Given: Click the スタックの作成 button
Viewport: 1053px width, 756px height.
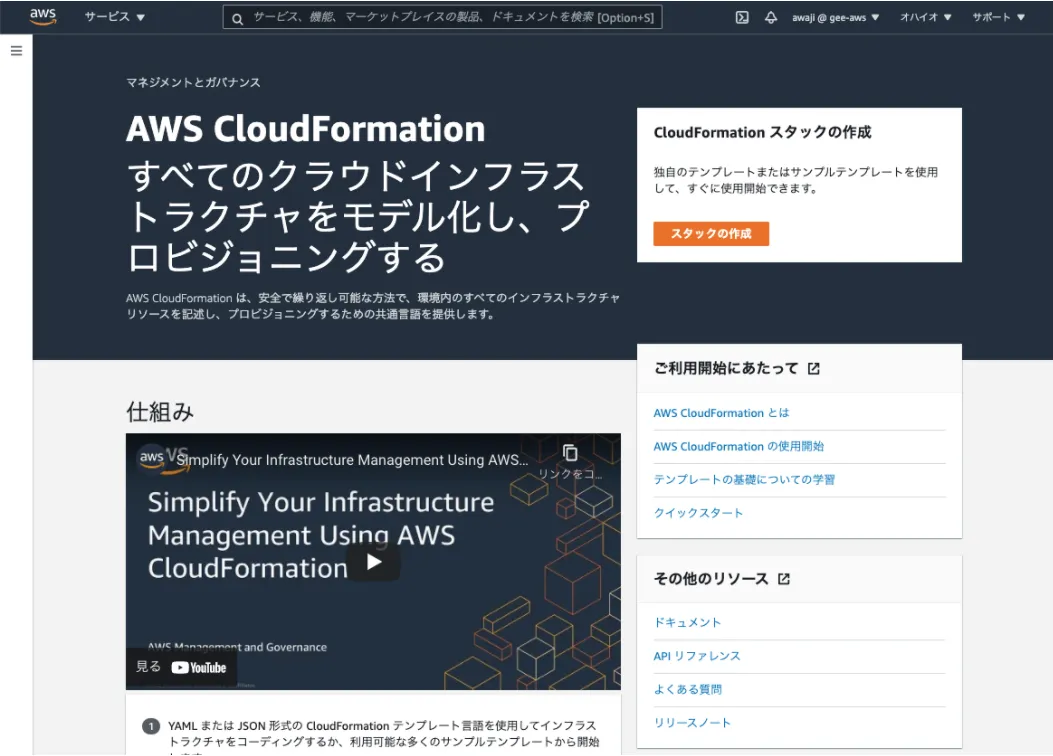Looking at the screenshot, I should click(711, 234).
